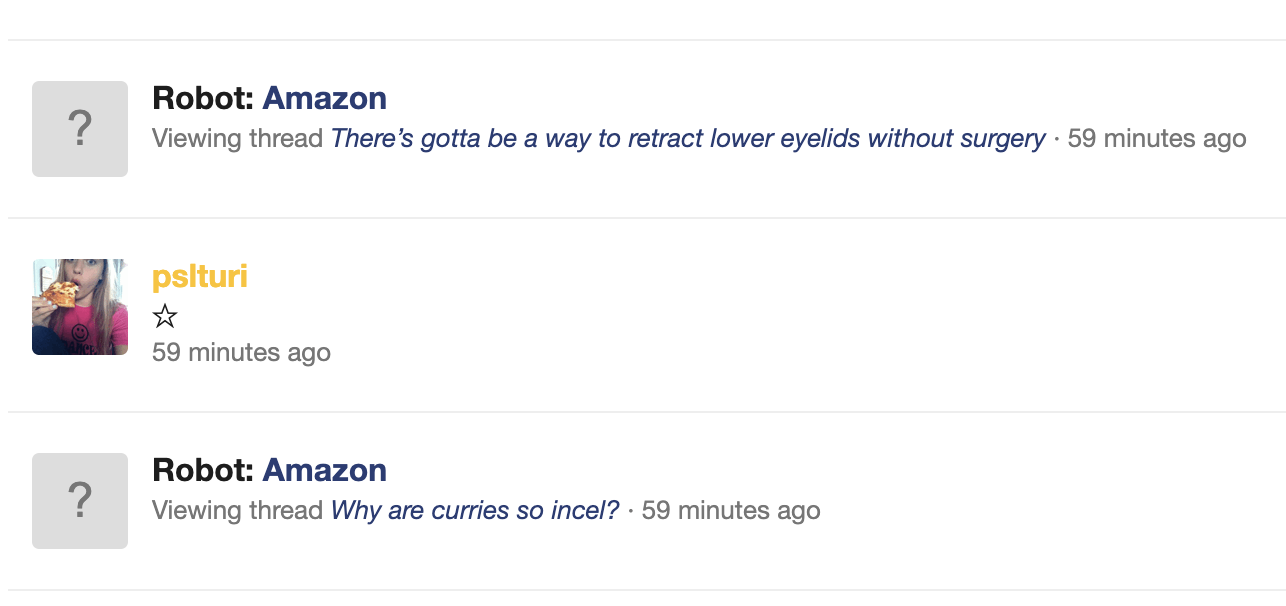This screenshot has width=1286, height=606.
Task: Click the divider line below the curries entry
Action: coord(646,590)
